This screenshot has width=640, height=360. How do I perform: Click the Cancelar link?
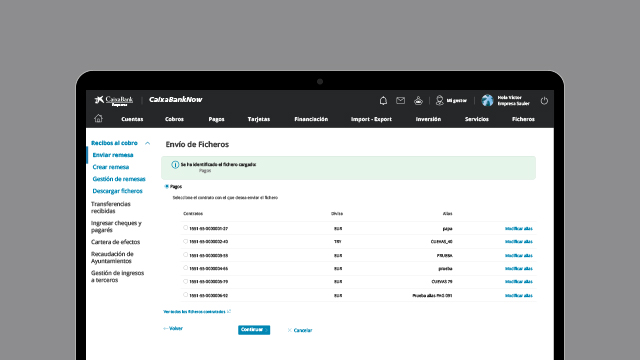coord(300,330)
